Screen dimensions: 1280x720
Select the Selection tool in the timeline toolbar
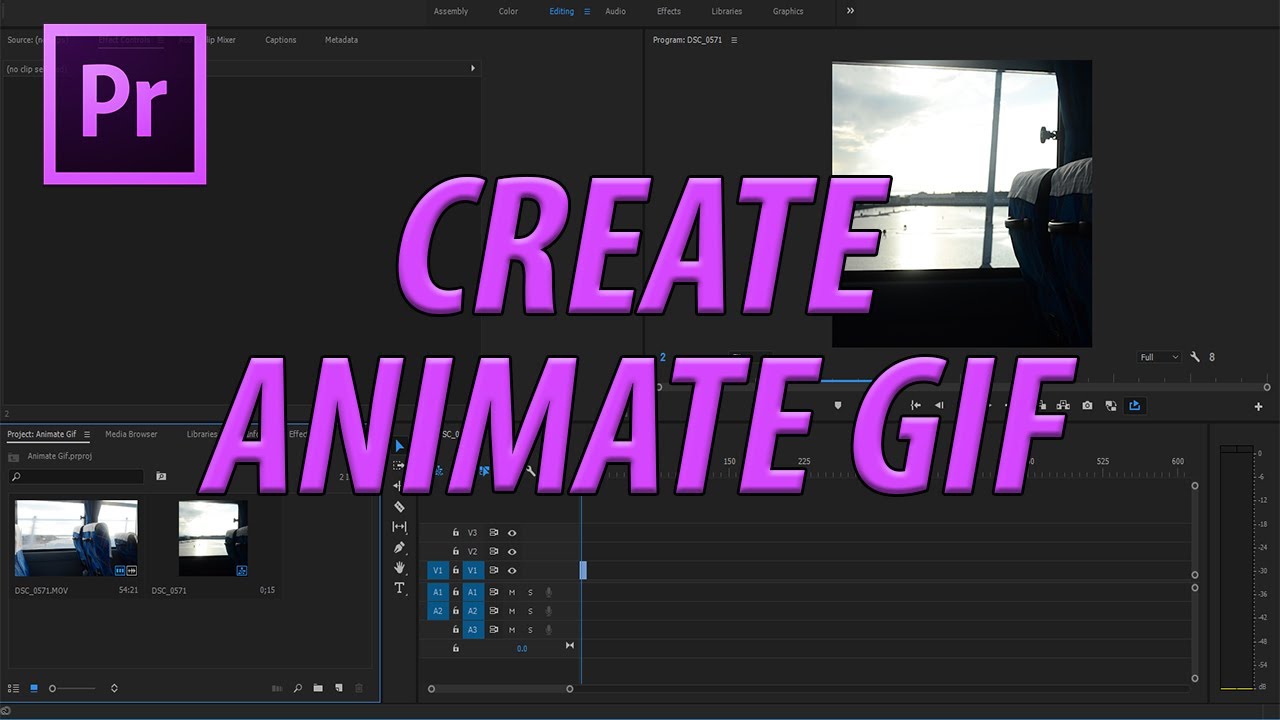[x=399, y=444]
